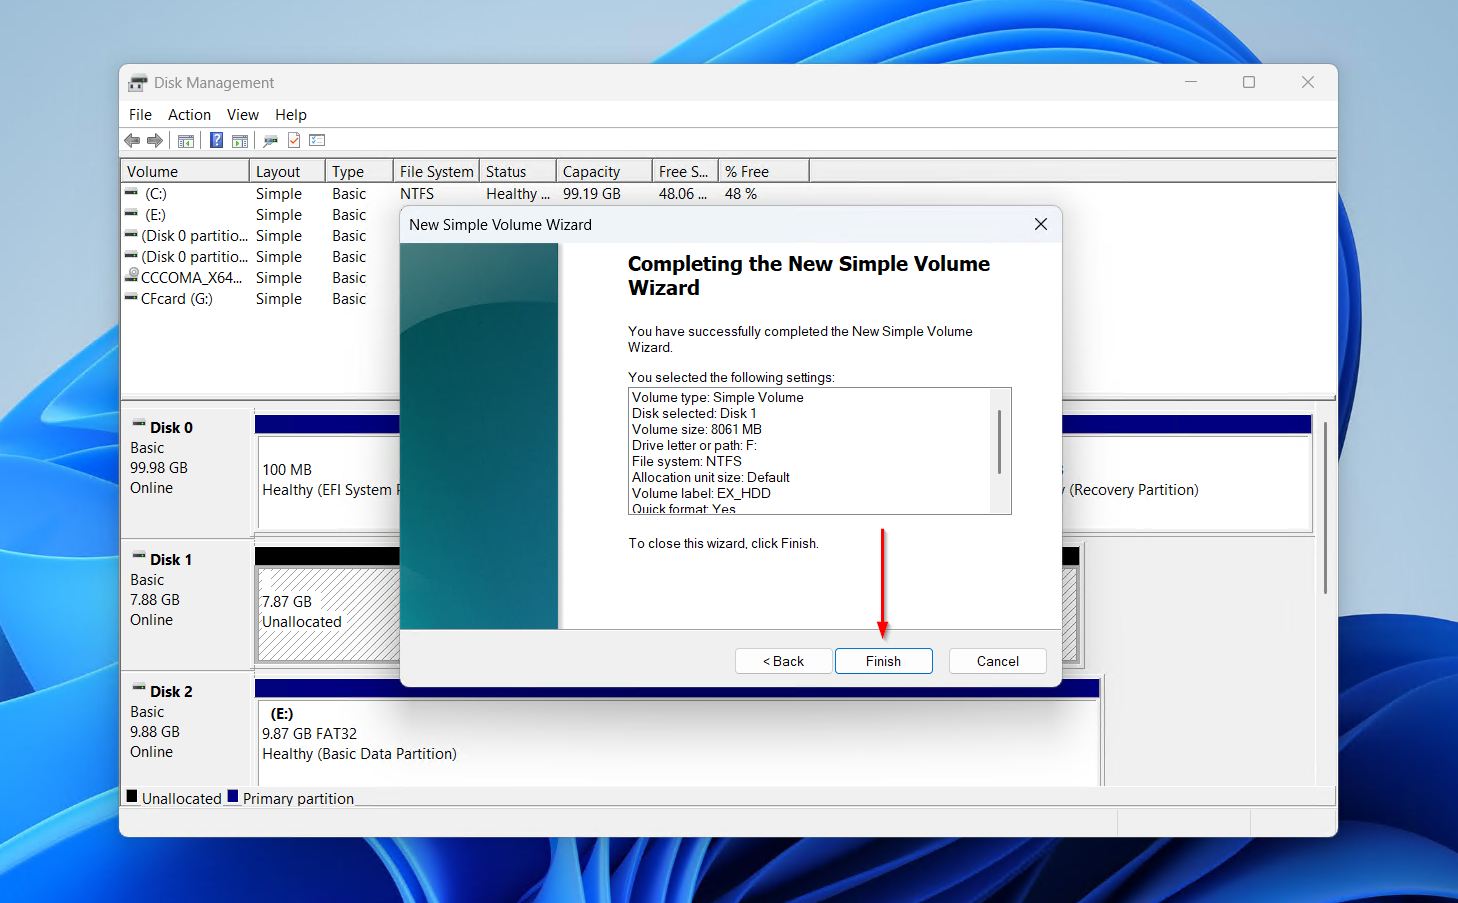This screenshot has height=903, width=1458.
Task: Open the View menu
Action: coord(242,115)
